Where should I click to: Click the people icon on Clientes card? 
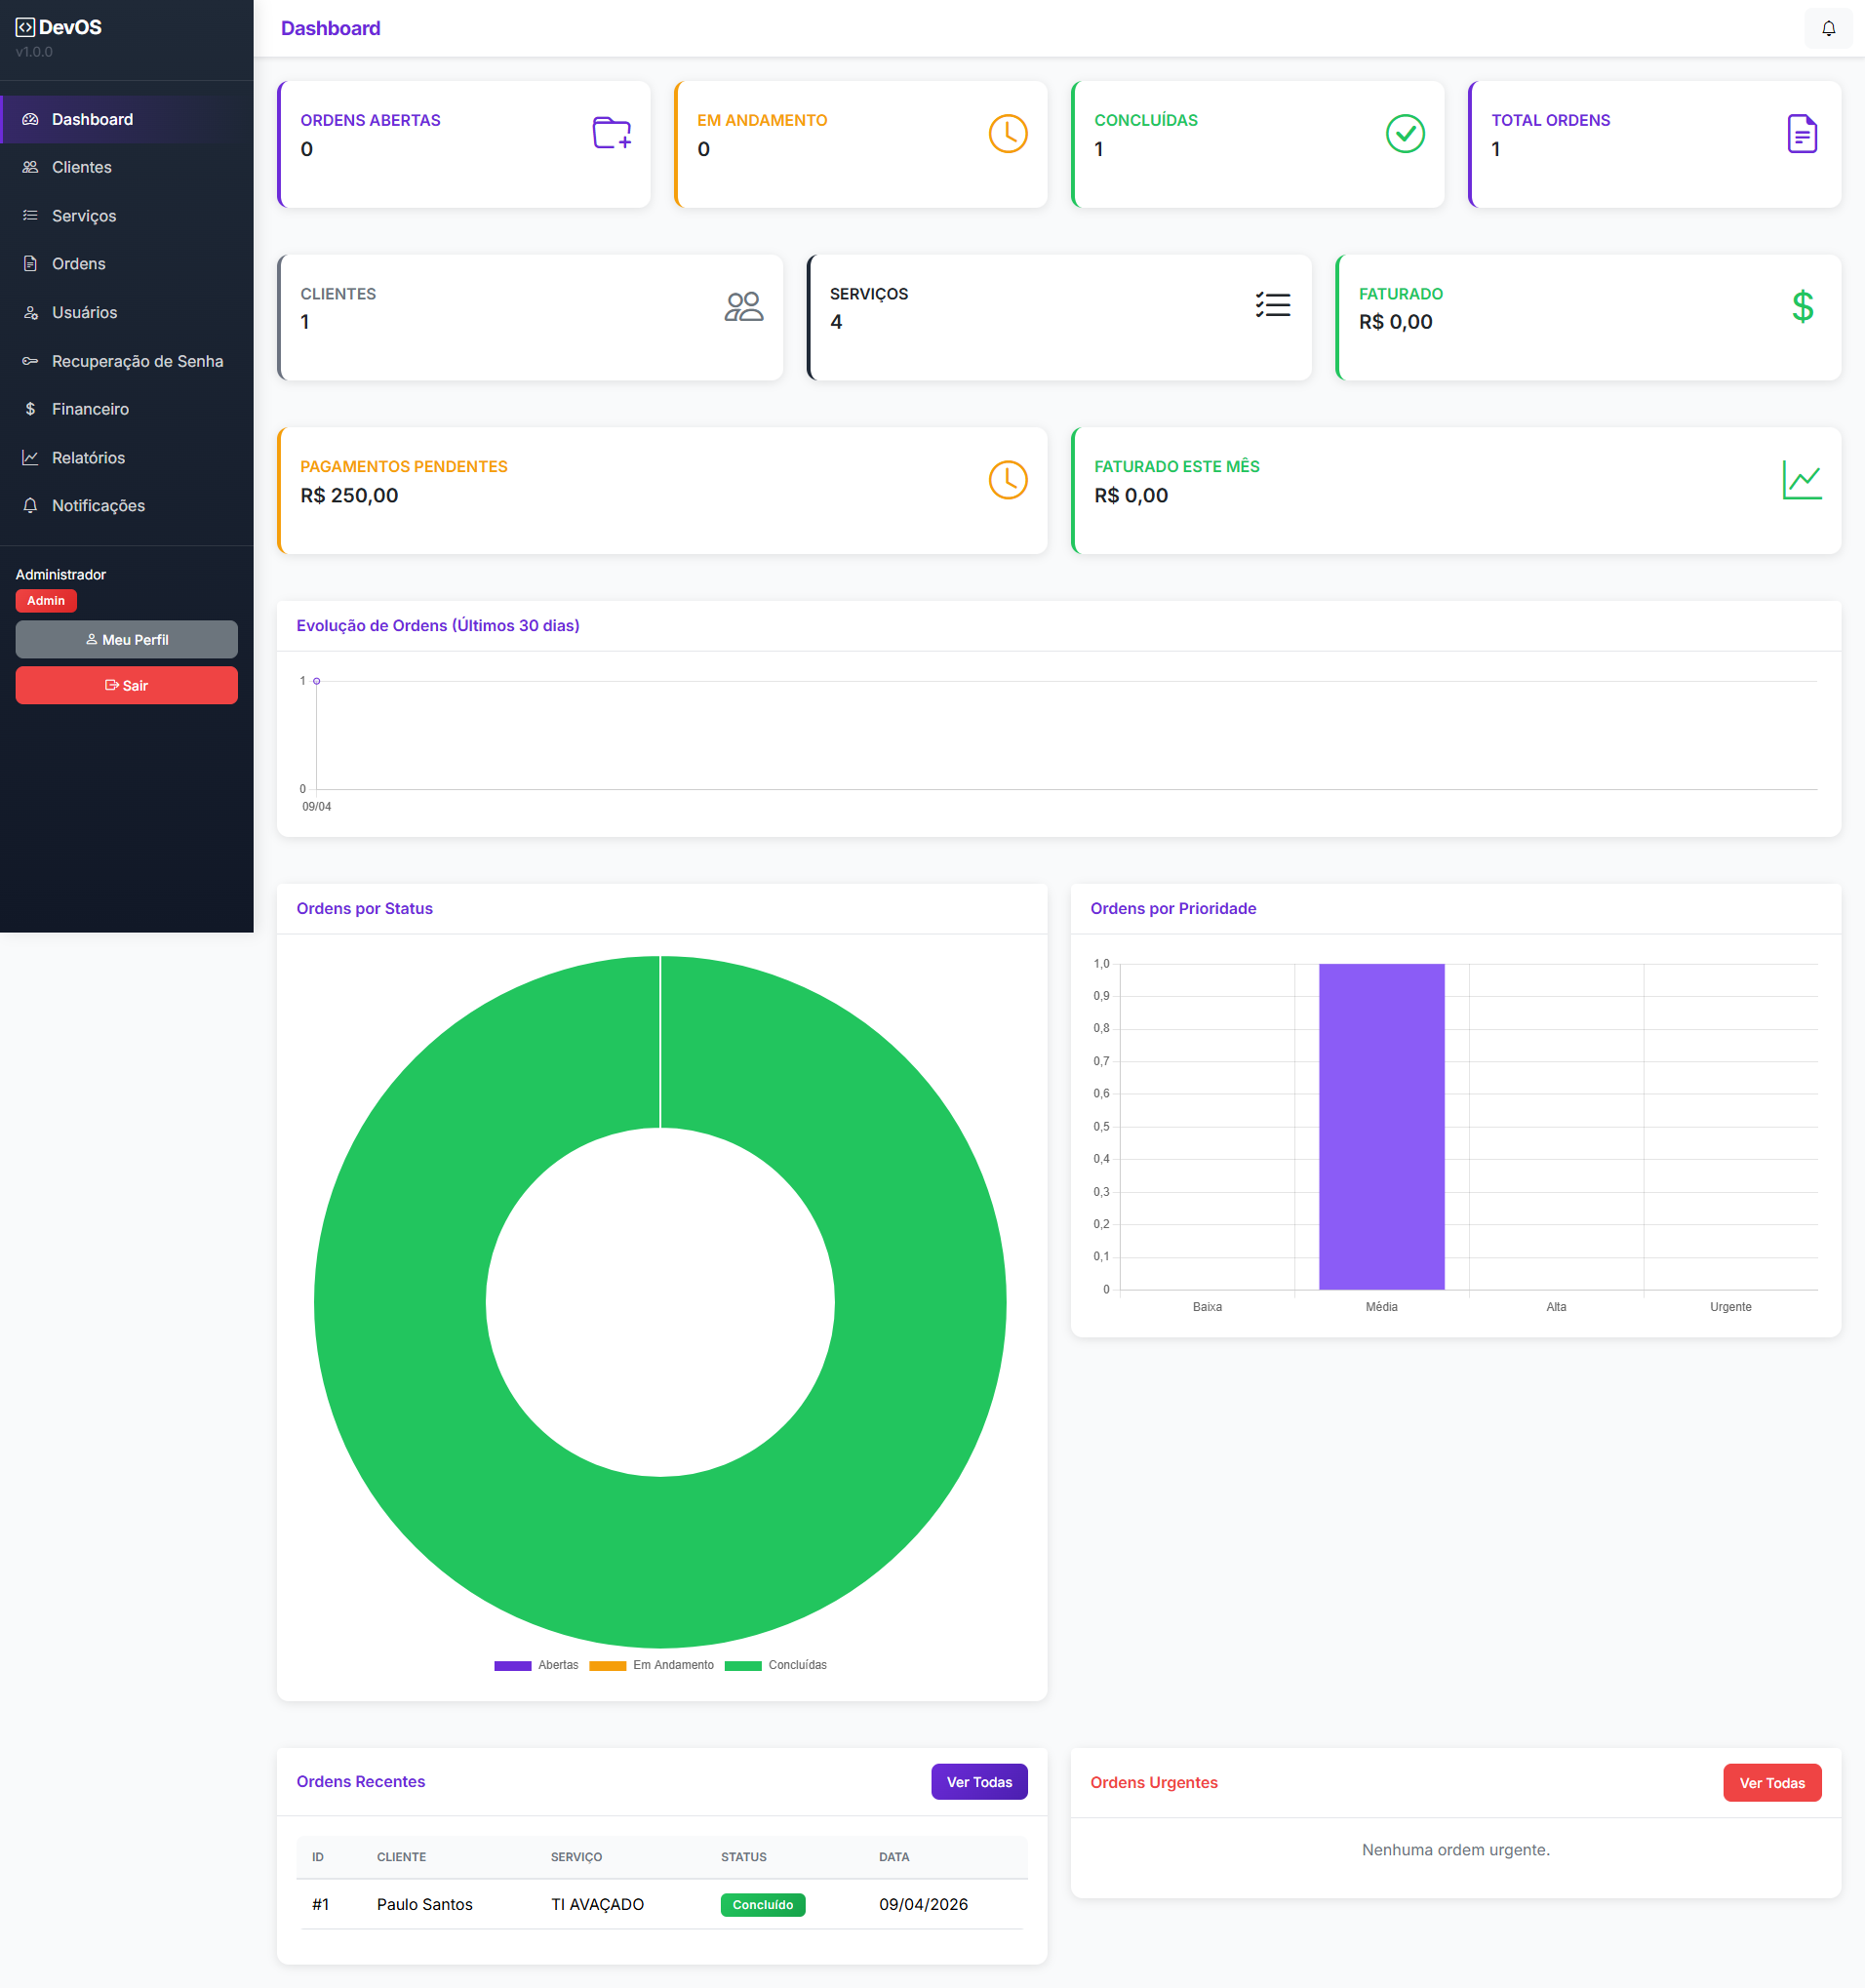[x=743, y=306]
